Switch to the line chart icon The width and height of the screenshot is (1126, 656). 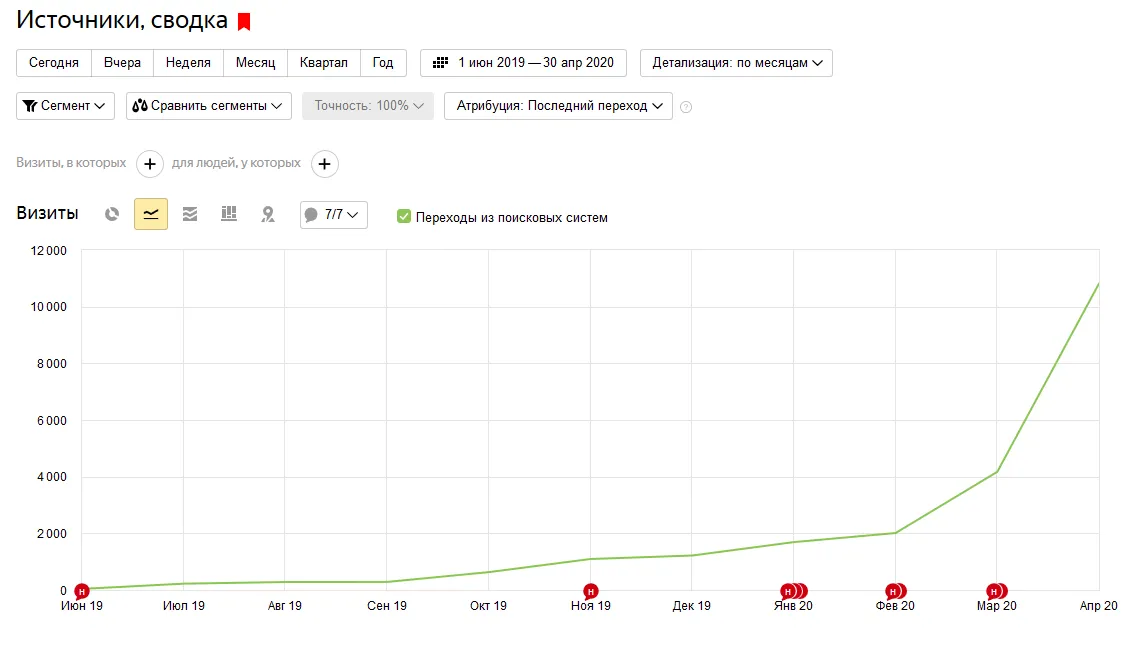(151, 214)
